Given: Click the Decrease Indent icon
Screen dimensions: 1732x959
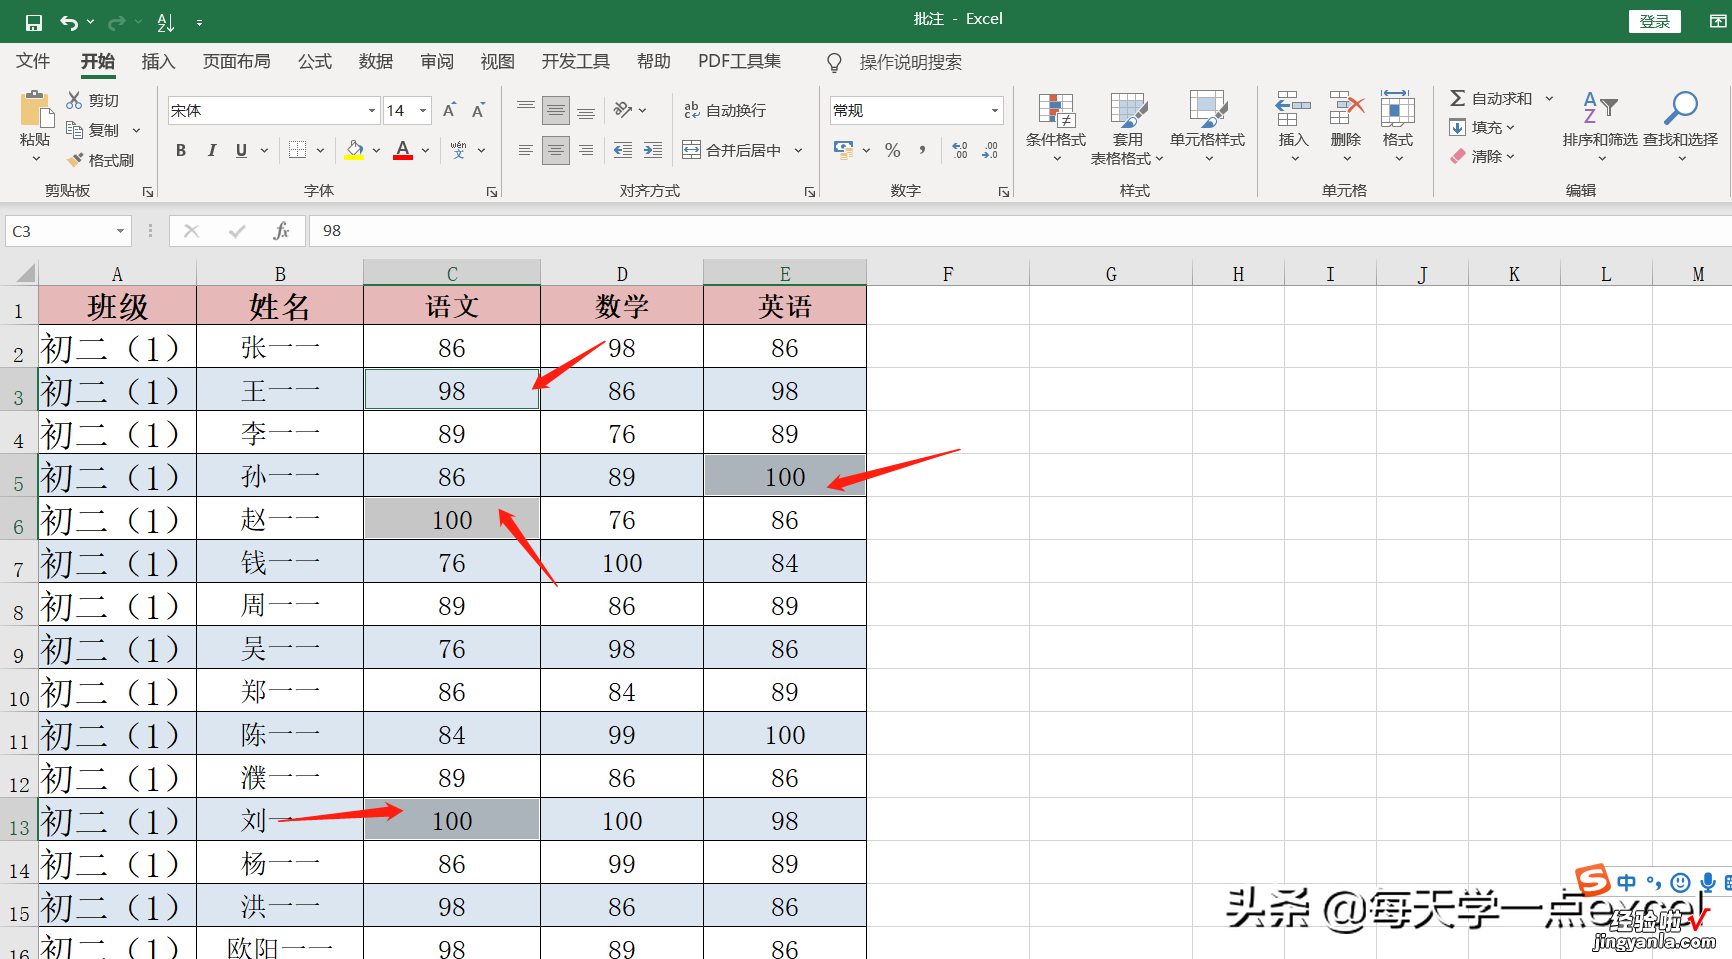Looking at the screenshot, I should [x=622, y=150].
